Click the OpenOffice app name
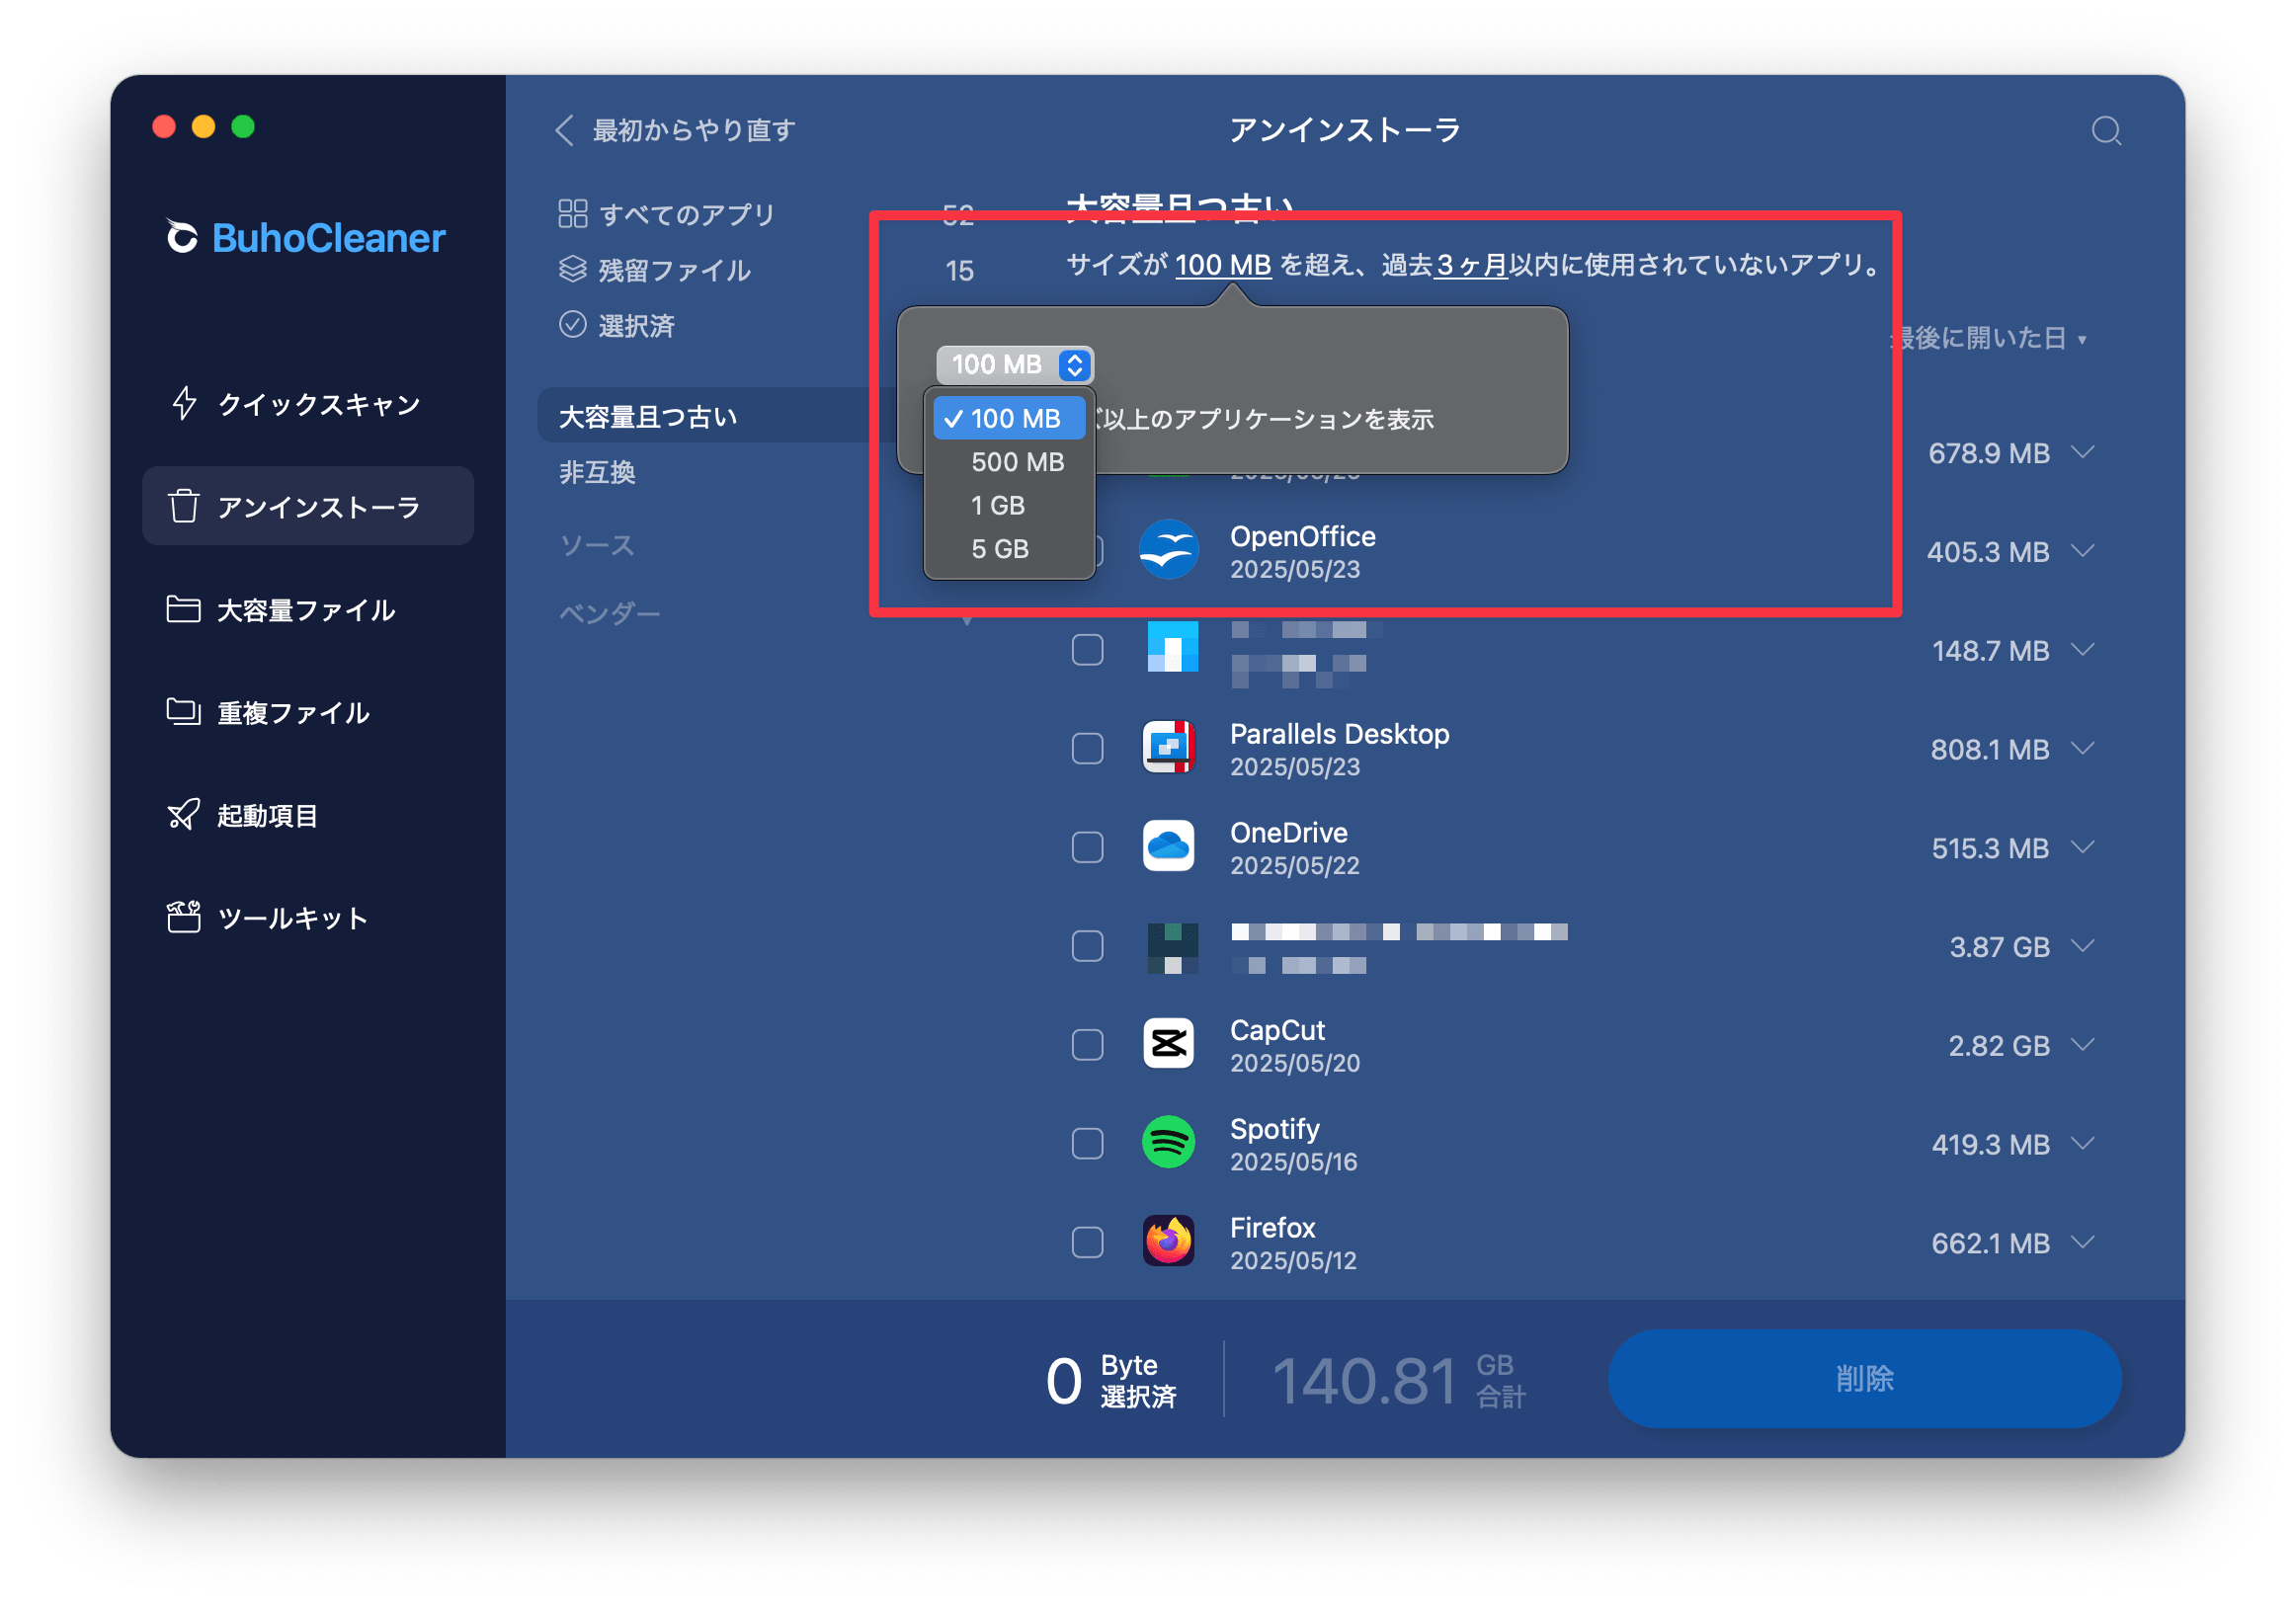The width and height of the screenshot is (2296, 1604). (1302, 536)
